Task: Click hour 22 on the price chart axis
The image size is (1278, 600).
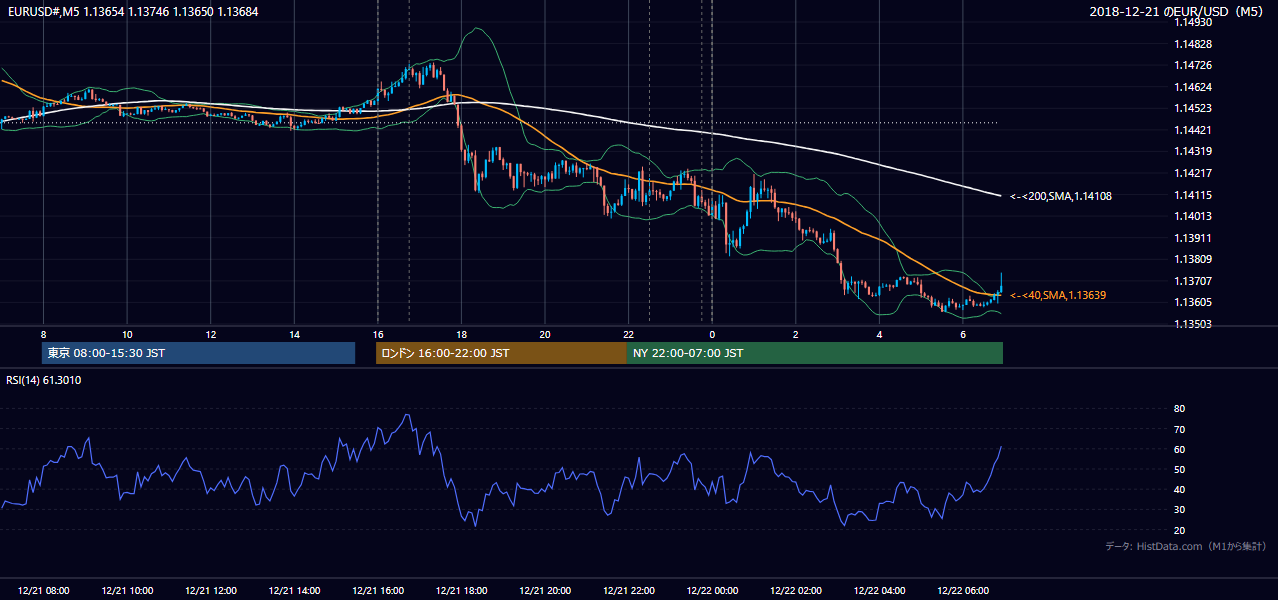Action: click(x=628, y=334)
